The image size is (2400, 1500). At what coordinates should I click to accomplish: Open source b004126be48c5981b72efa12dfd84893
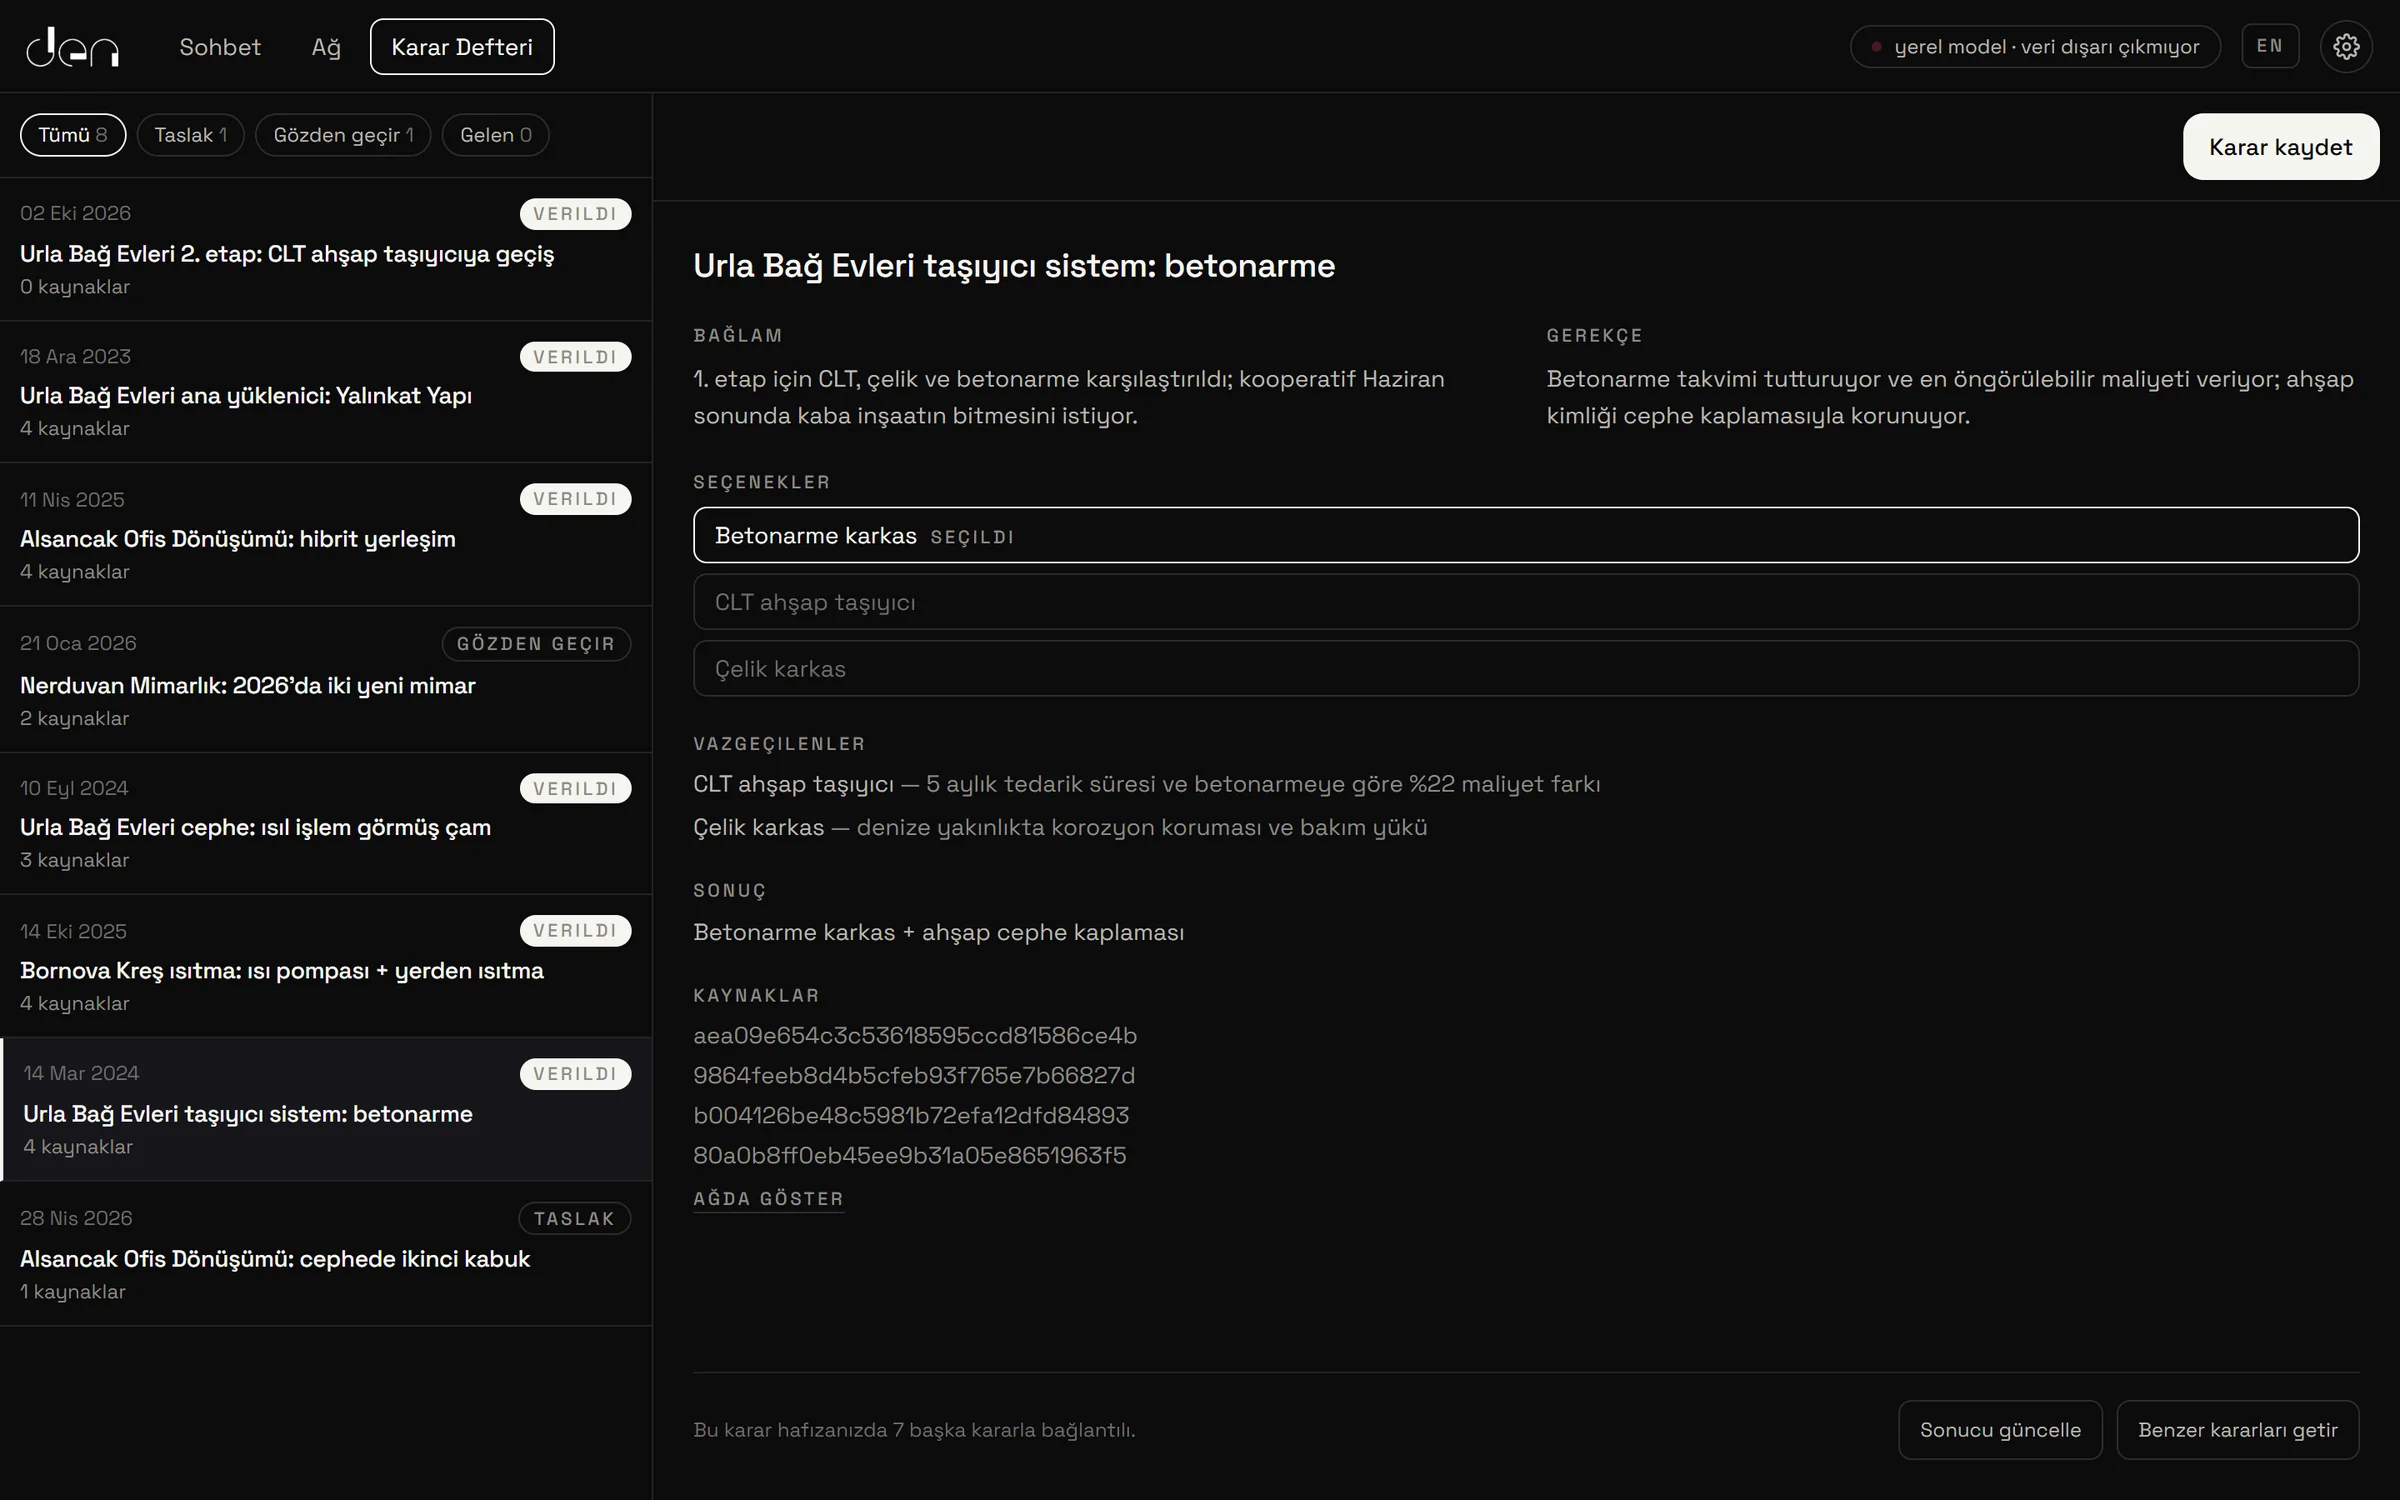click(911, 1116)
